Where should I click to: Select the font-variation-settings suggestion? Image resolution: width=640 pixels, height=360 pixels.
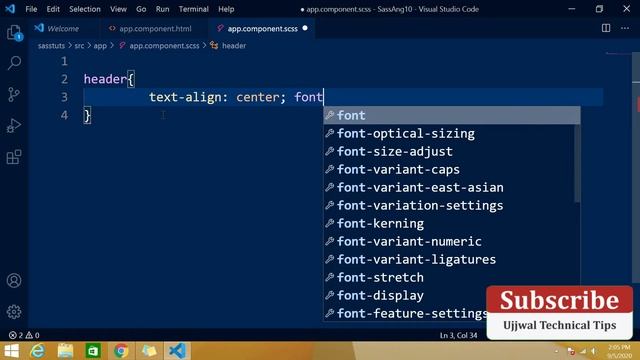tap(449, 205)
